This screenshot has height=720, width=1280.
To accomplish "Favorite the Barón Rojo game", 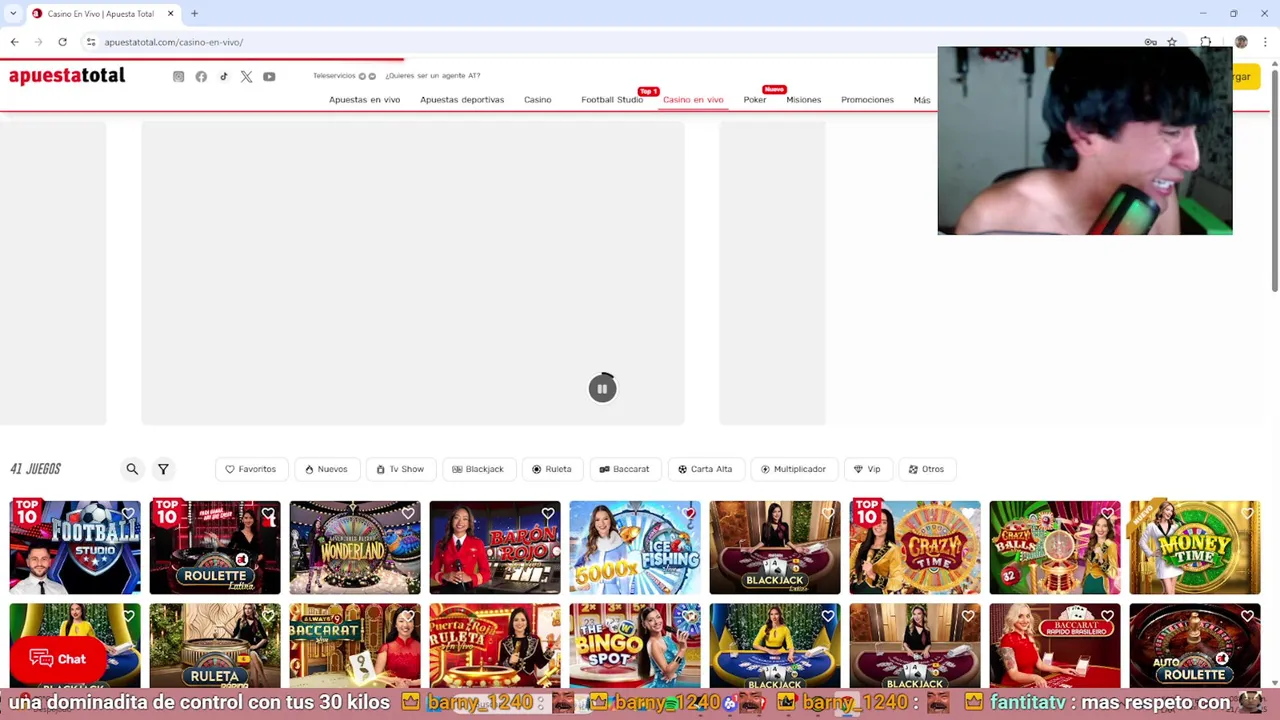I will [548, 514].
